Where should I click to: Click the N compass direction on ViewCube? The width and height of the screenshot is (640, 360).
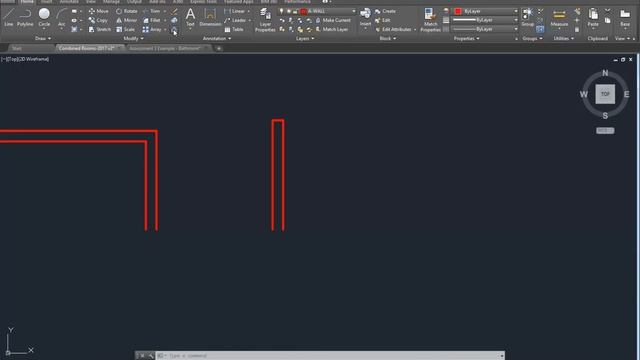pyautogui.click(x=605, y=73)
